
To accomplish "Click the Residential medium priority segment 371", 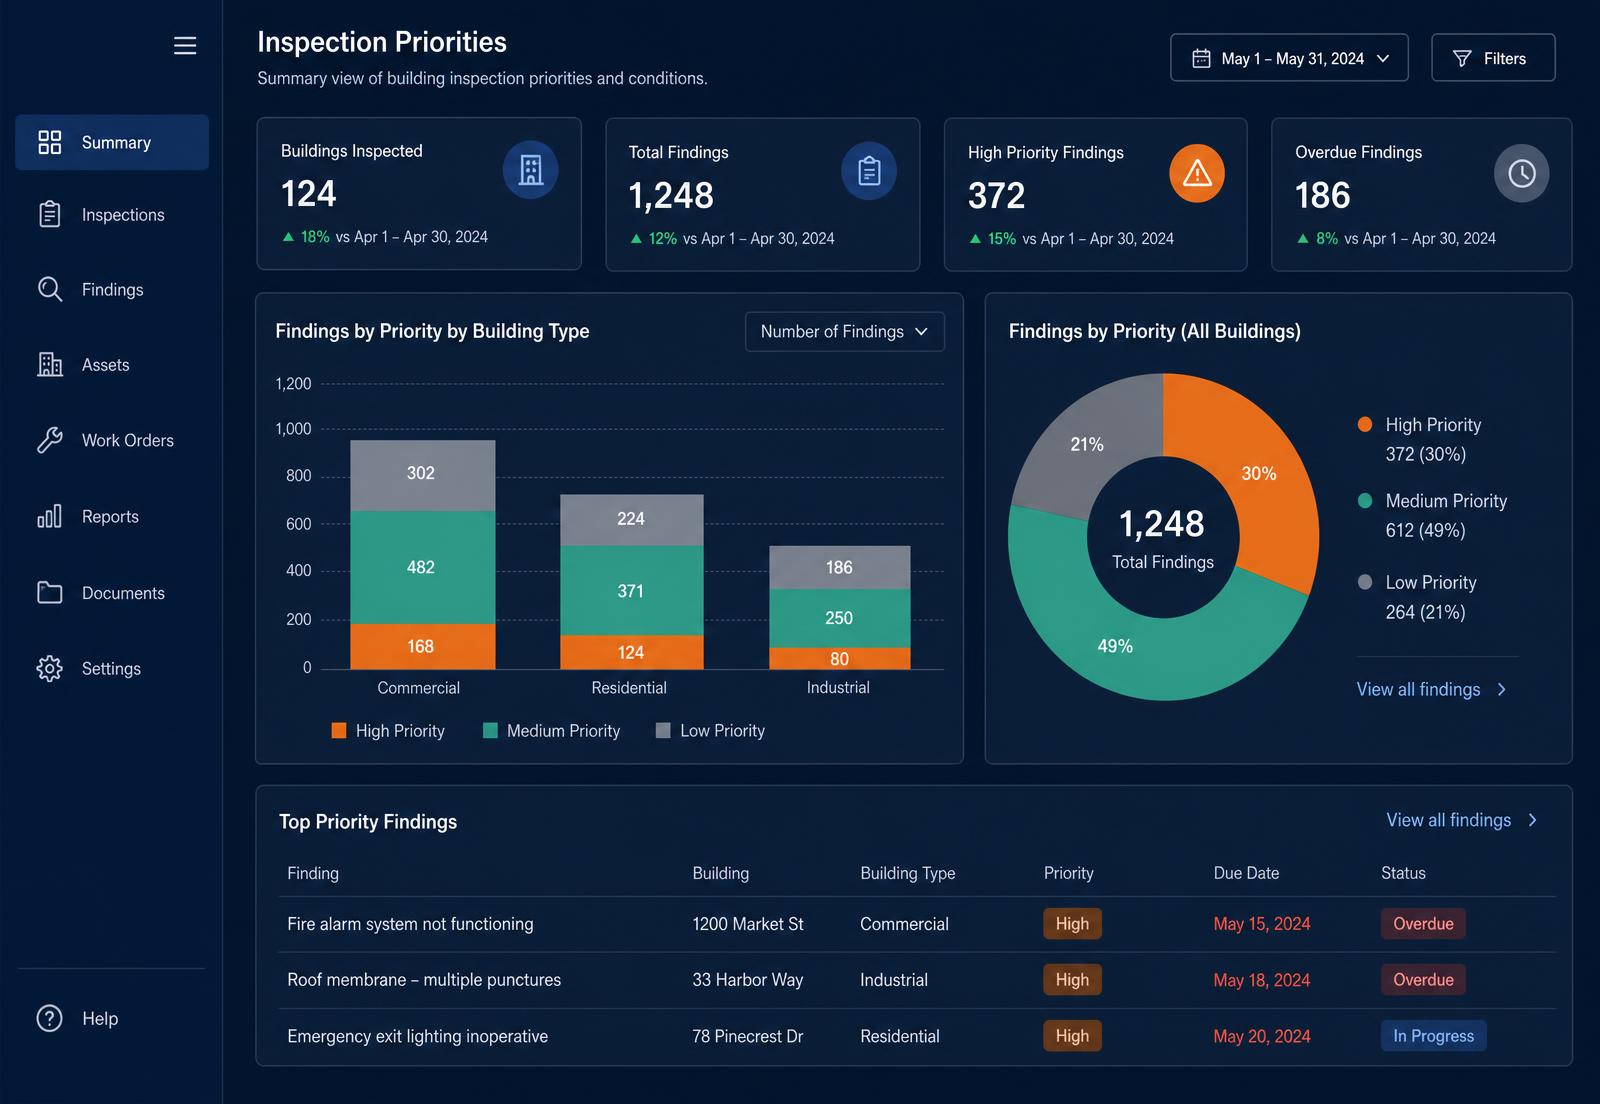I will (x=631, y=591).
